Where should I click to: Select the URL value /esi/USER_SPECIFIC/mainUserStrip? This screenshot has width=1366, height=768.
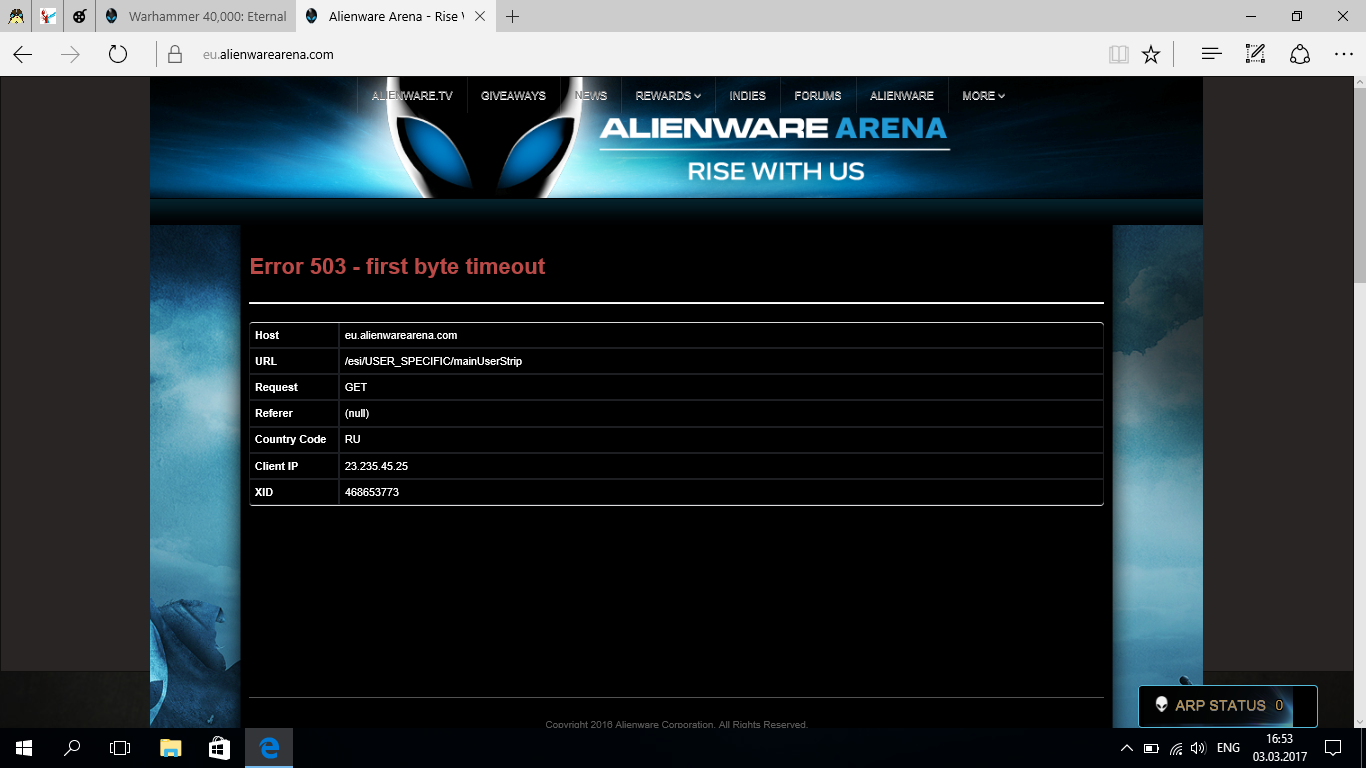[x=433, y=361]
